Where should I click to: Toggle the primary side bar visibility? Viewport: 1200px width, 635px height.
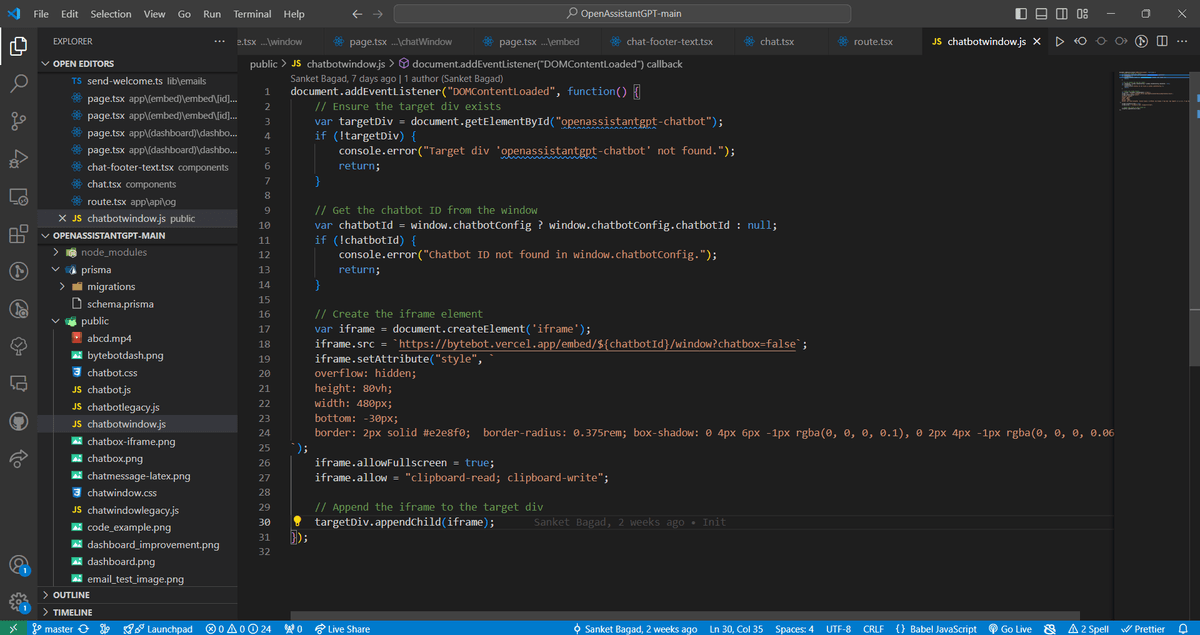click(x=1019, y=13)
